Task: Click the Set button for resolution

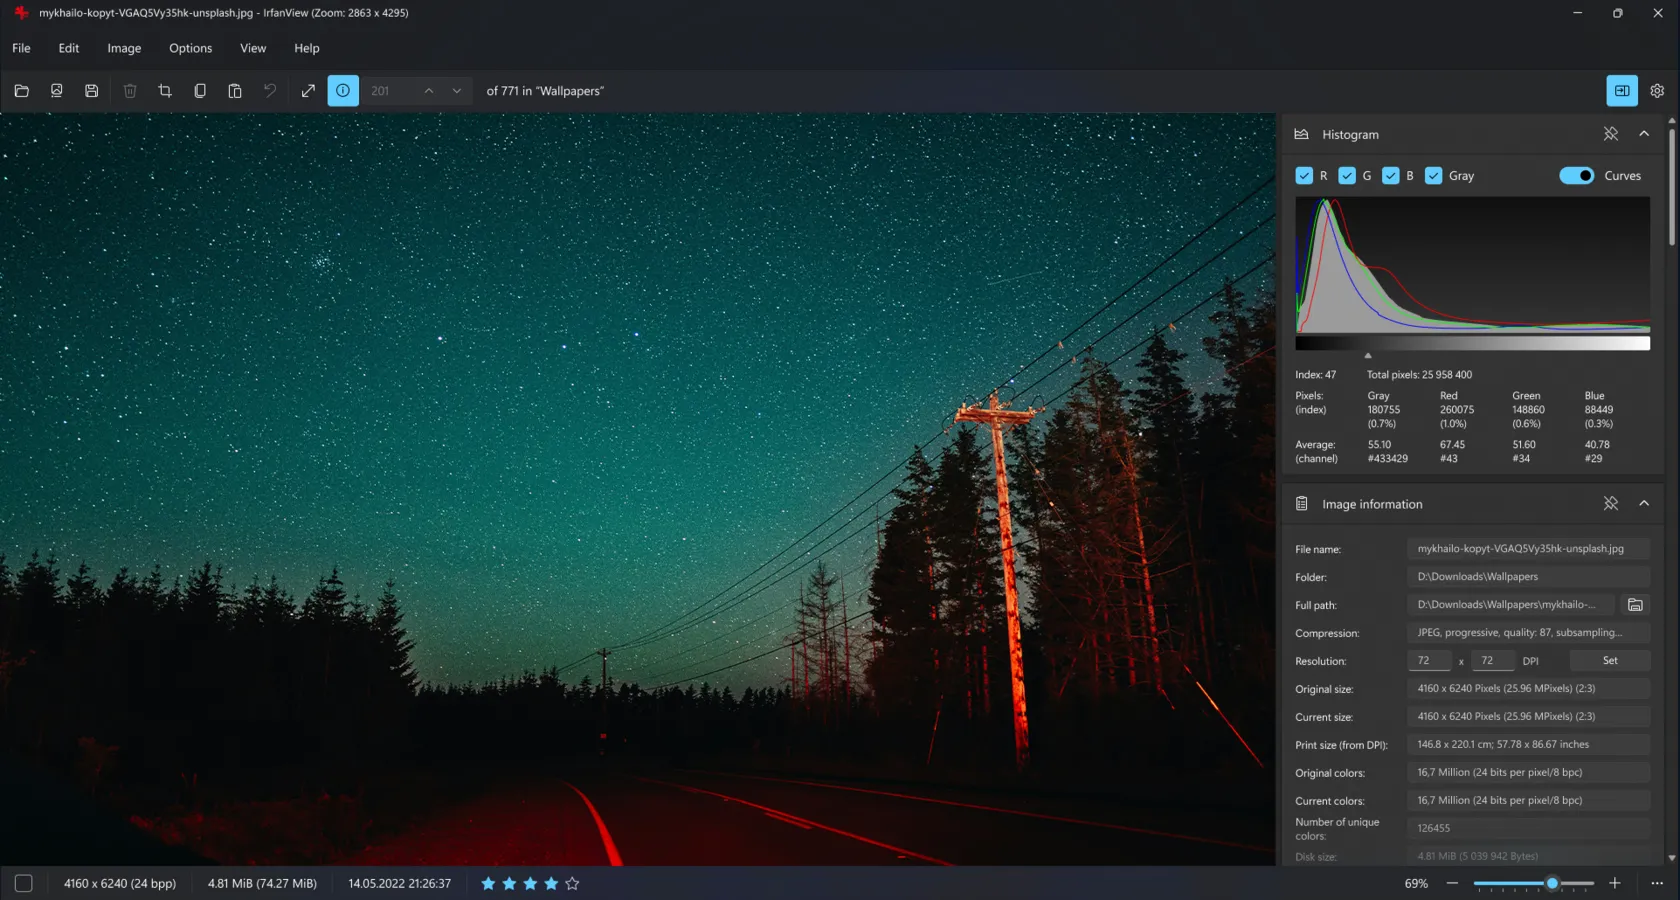Action: click(x=1610, y=661)
